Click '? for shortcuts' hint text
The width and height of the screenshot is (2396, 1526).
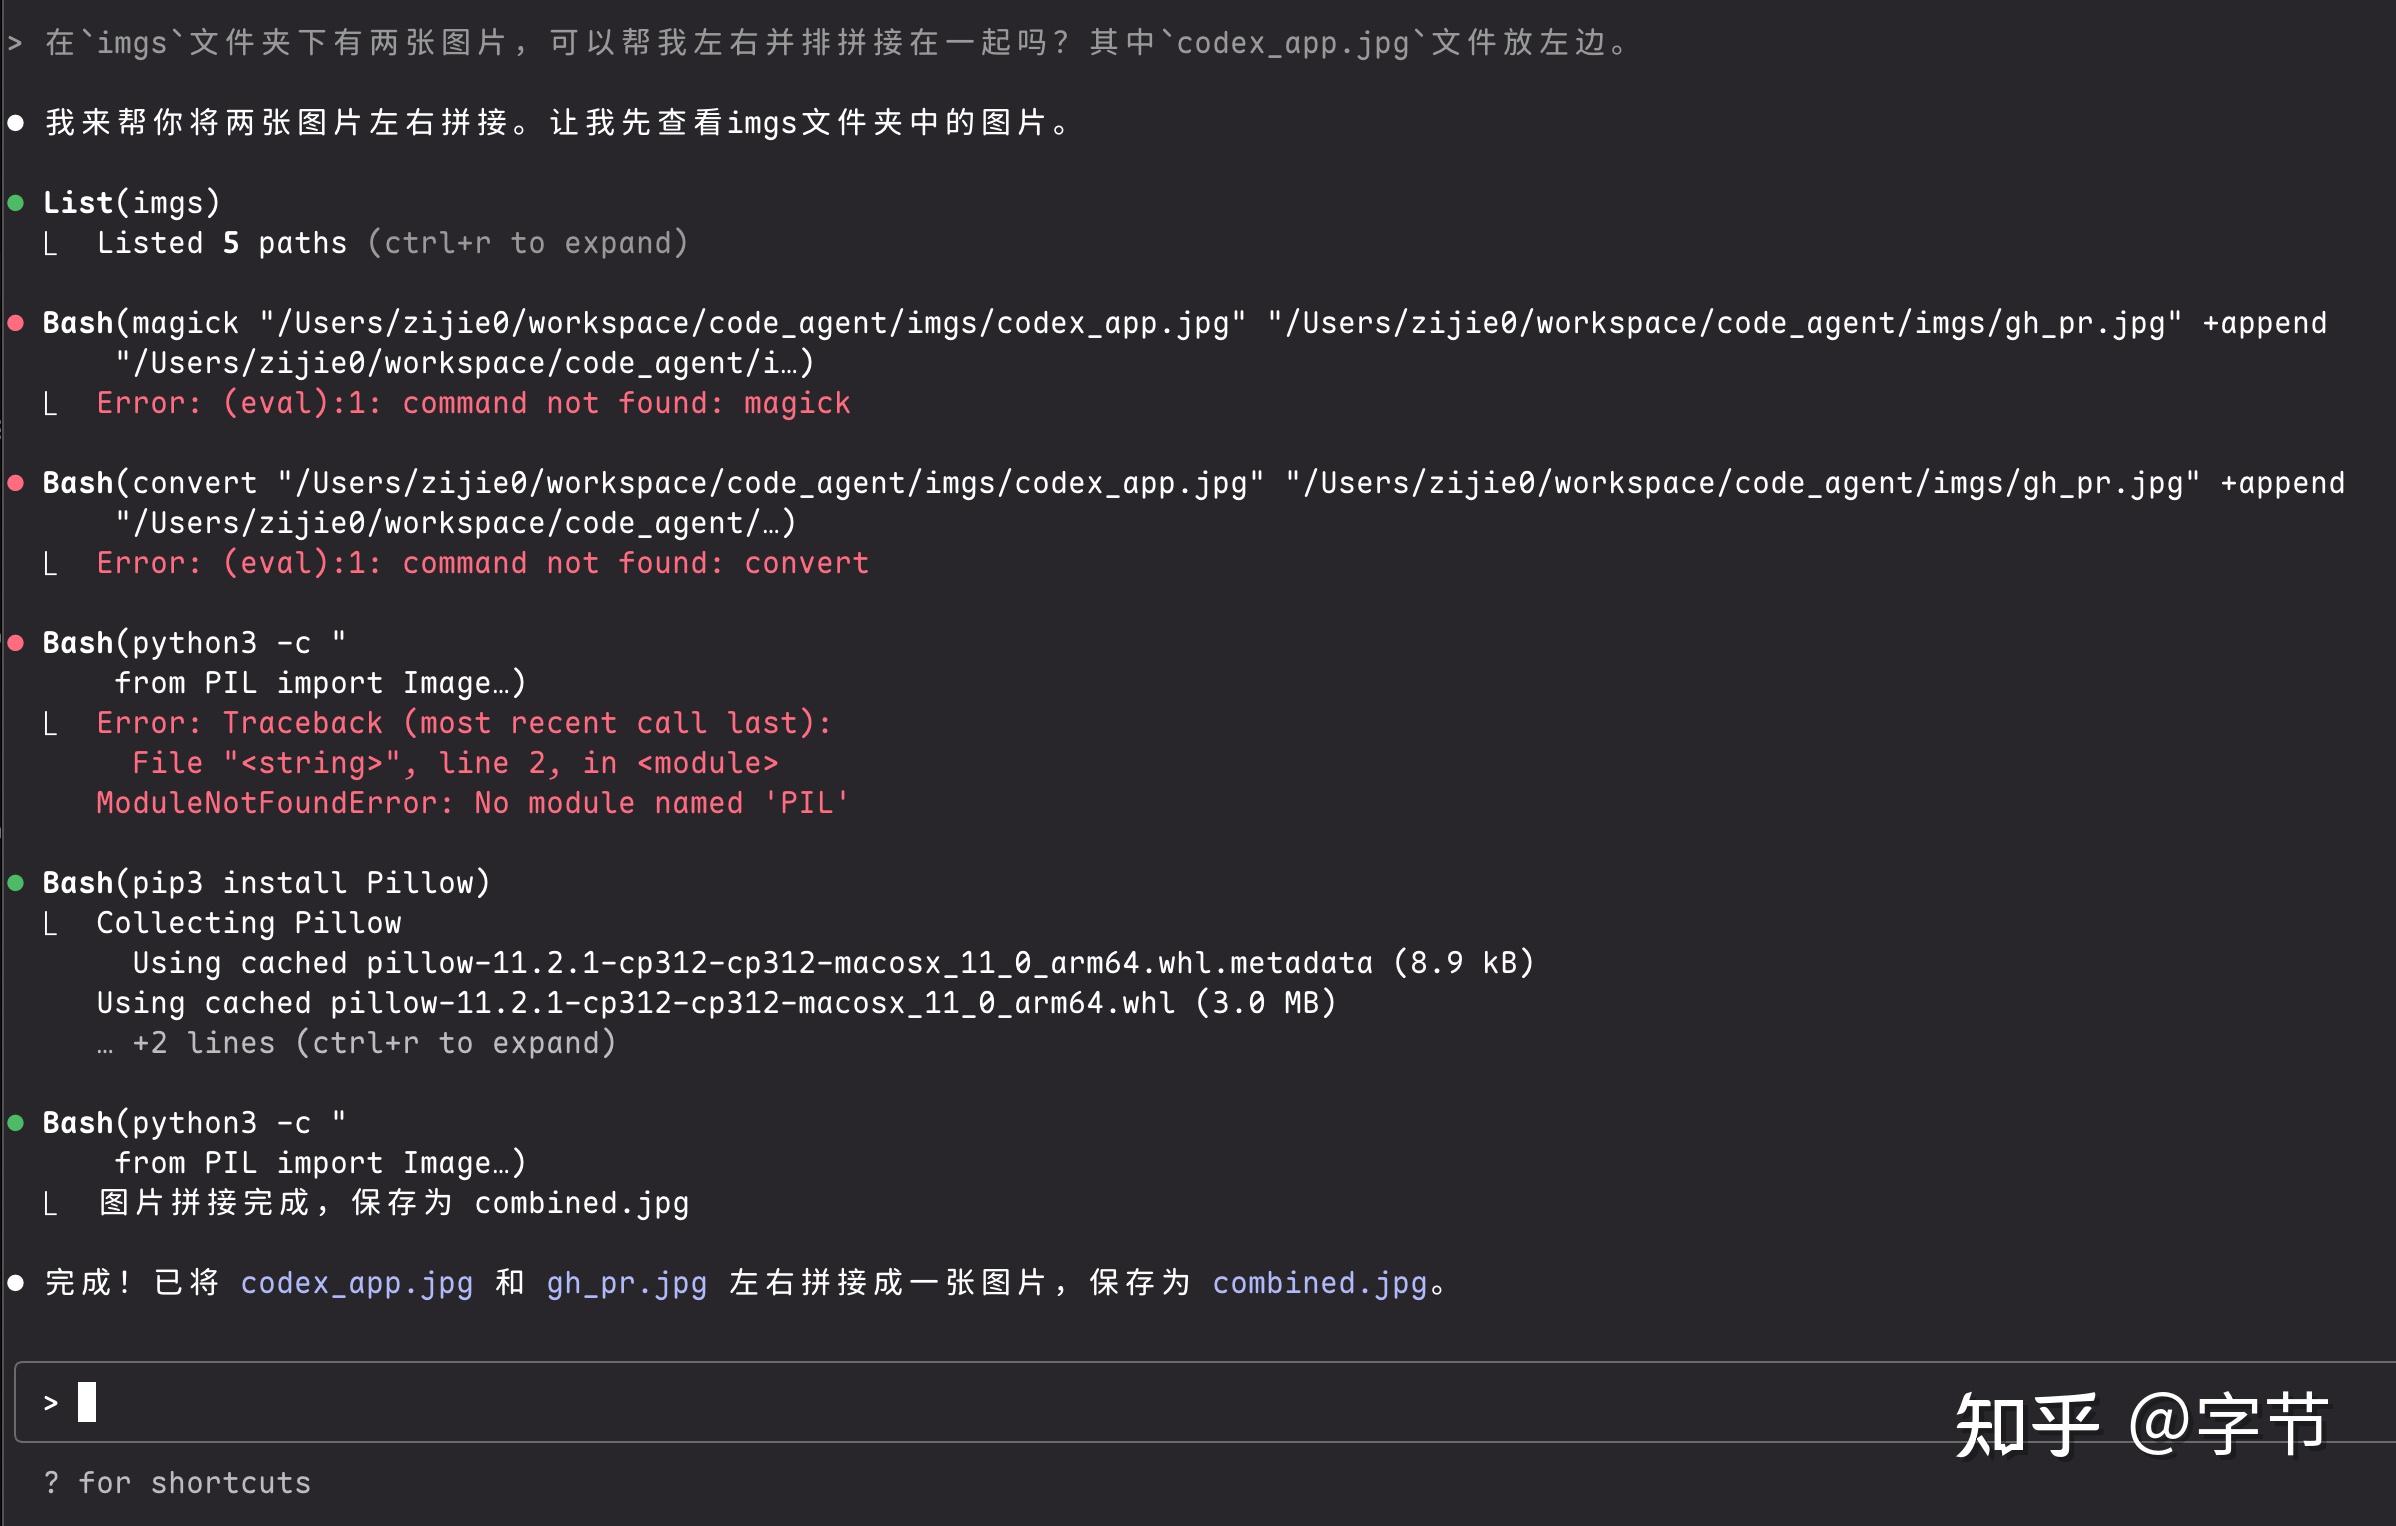[177, 1483]
